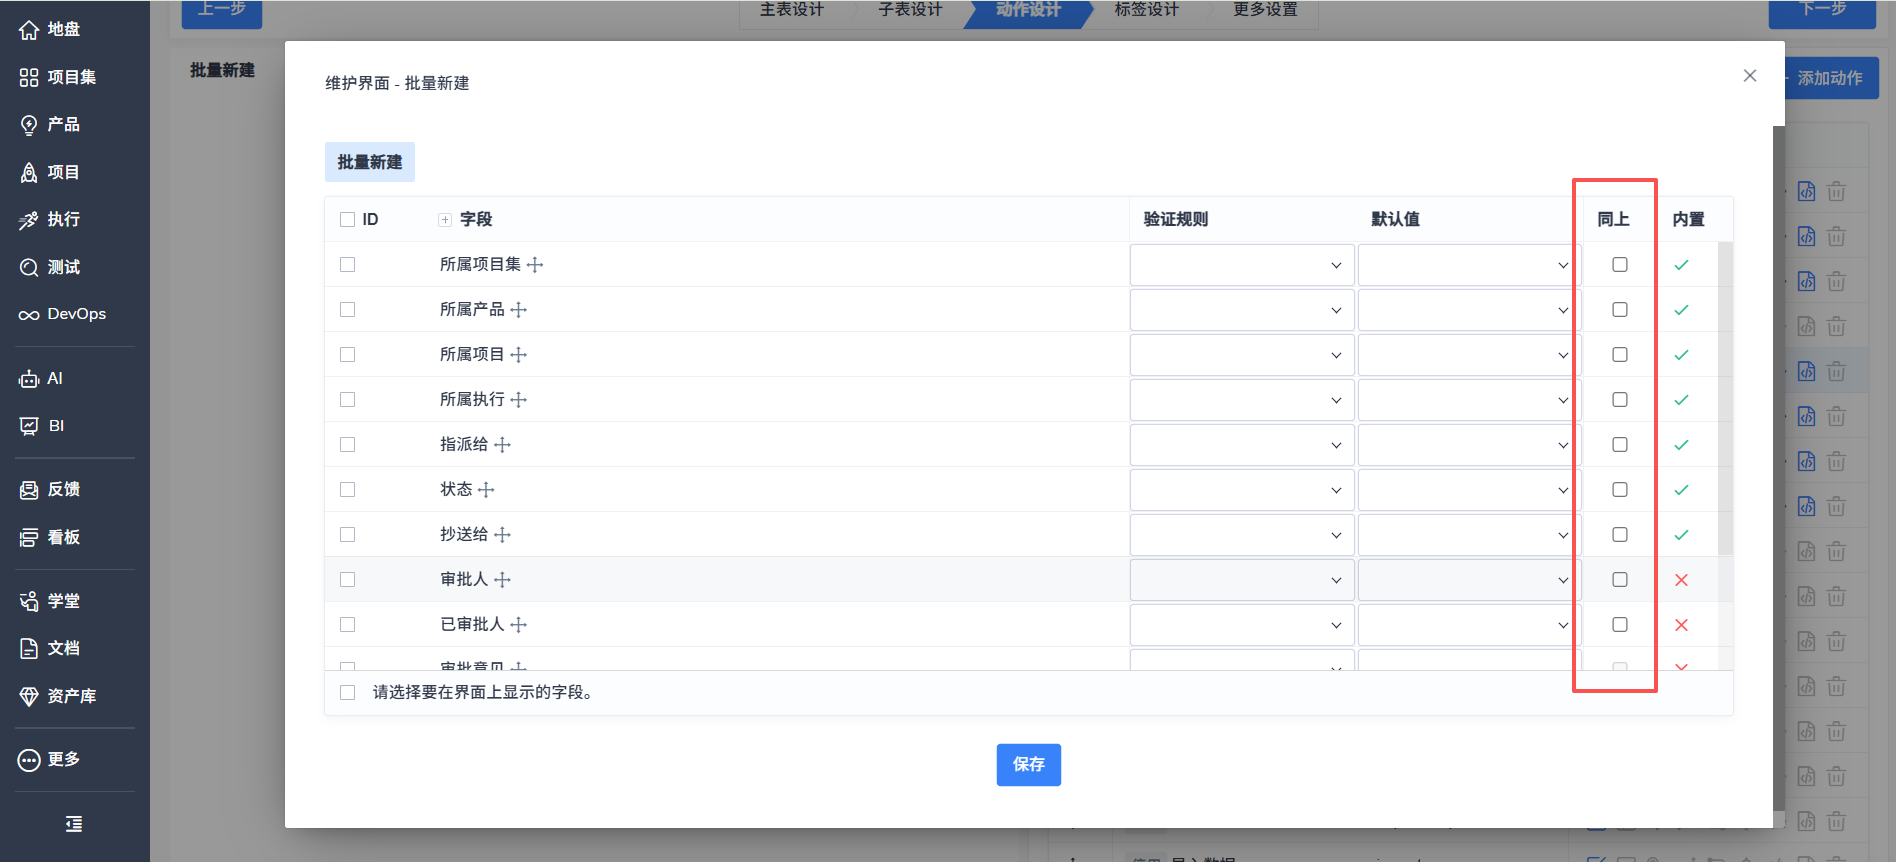Tick the row checkbox for 所属产品

pyautogui.click(x=348, y=310)
